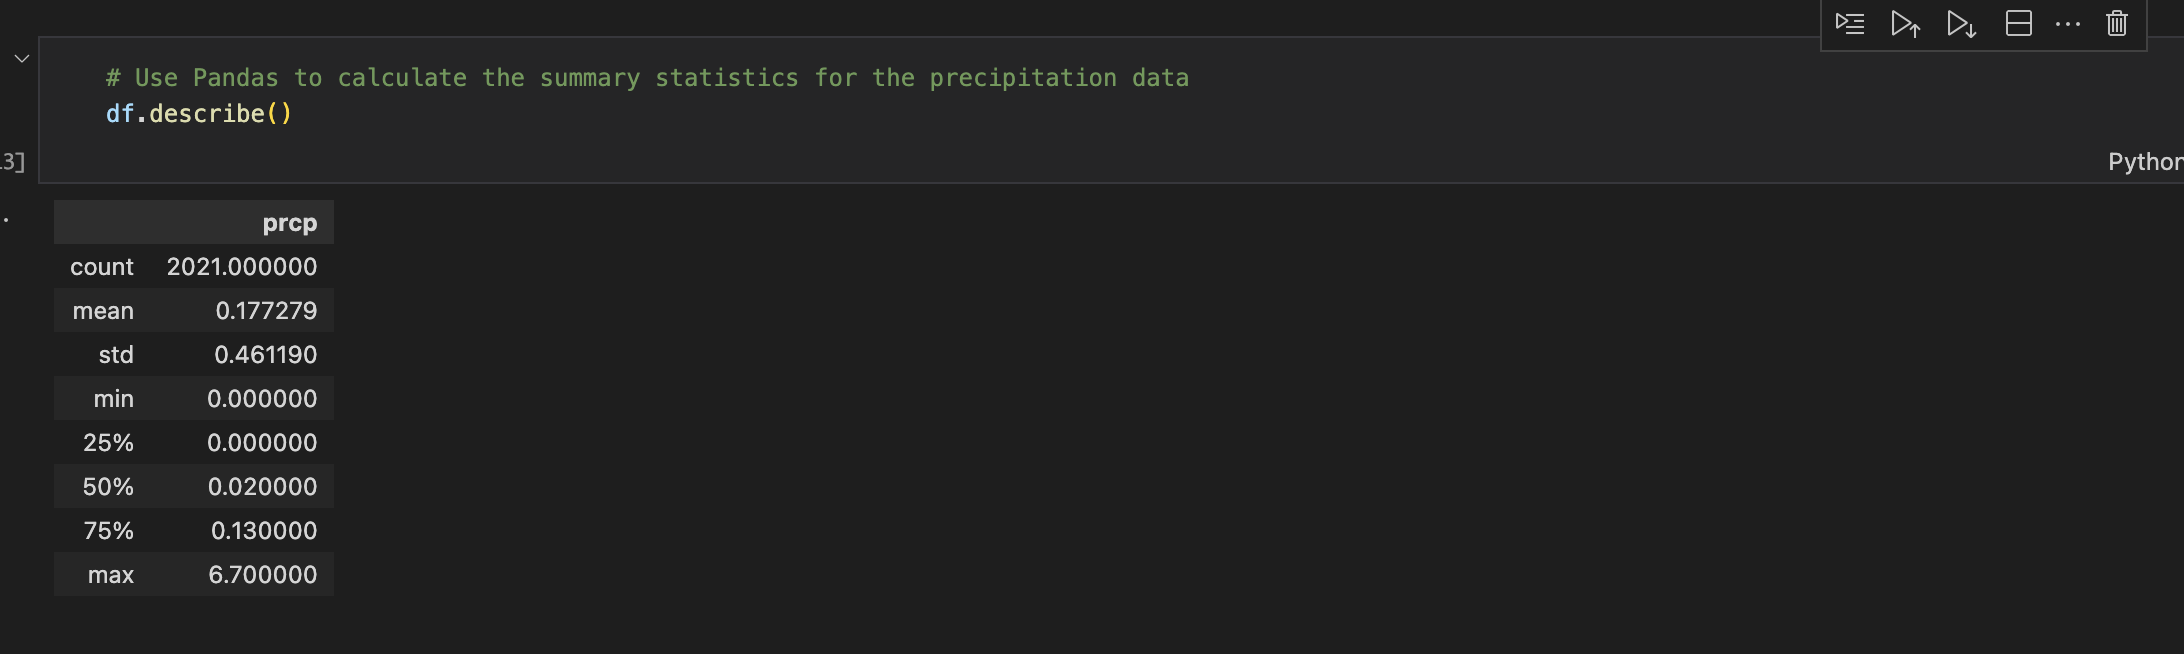Execute this cell and all below
The width and height of the screenshot is (2184, 654).
point(1961,24)
